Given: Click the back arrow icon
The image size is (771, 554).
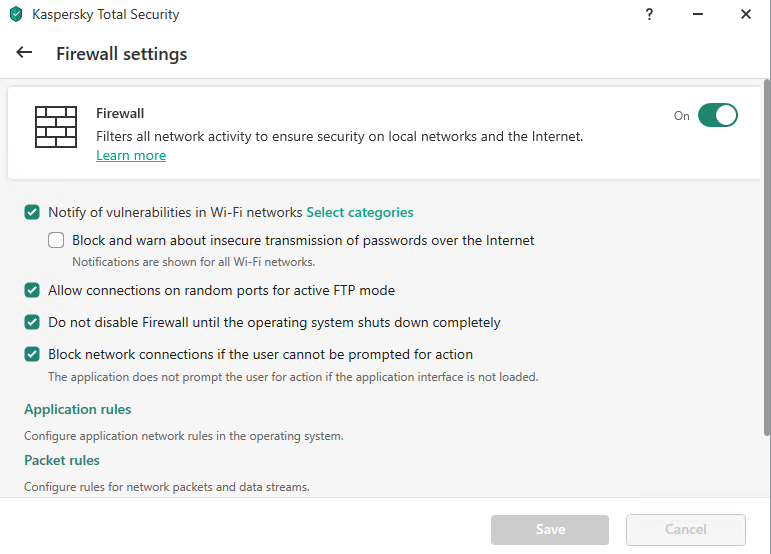Looking at the screenshot, I should click(x=25, y=53).
